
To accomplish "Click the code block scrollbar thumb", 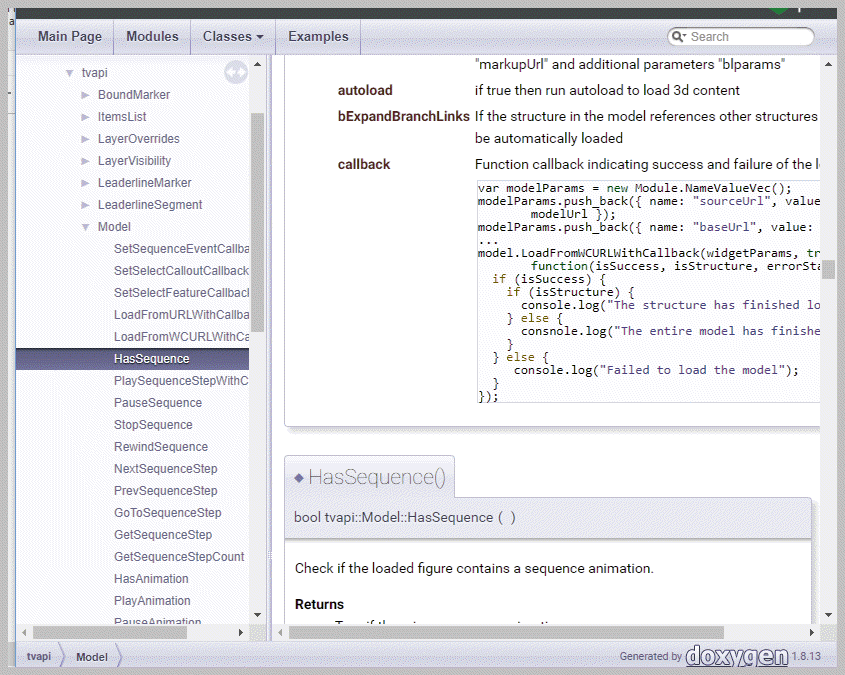I will [x=827, y=269].
